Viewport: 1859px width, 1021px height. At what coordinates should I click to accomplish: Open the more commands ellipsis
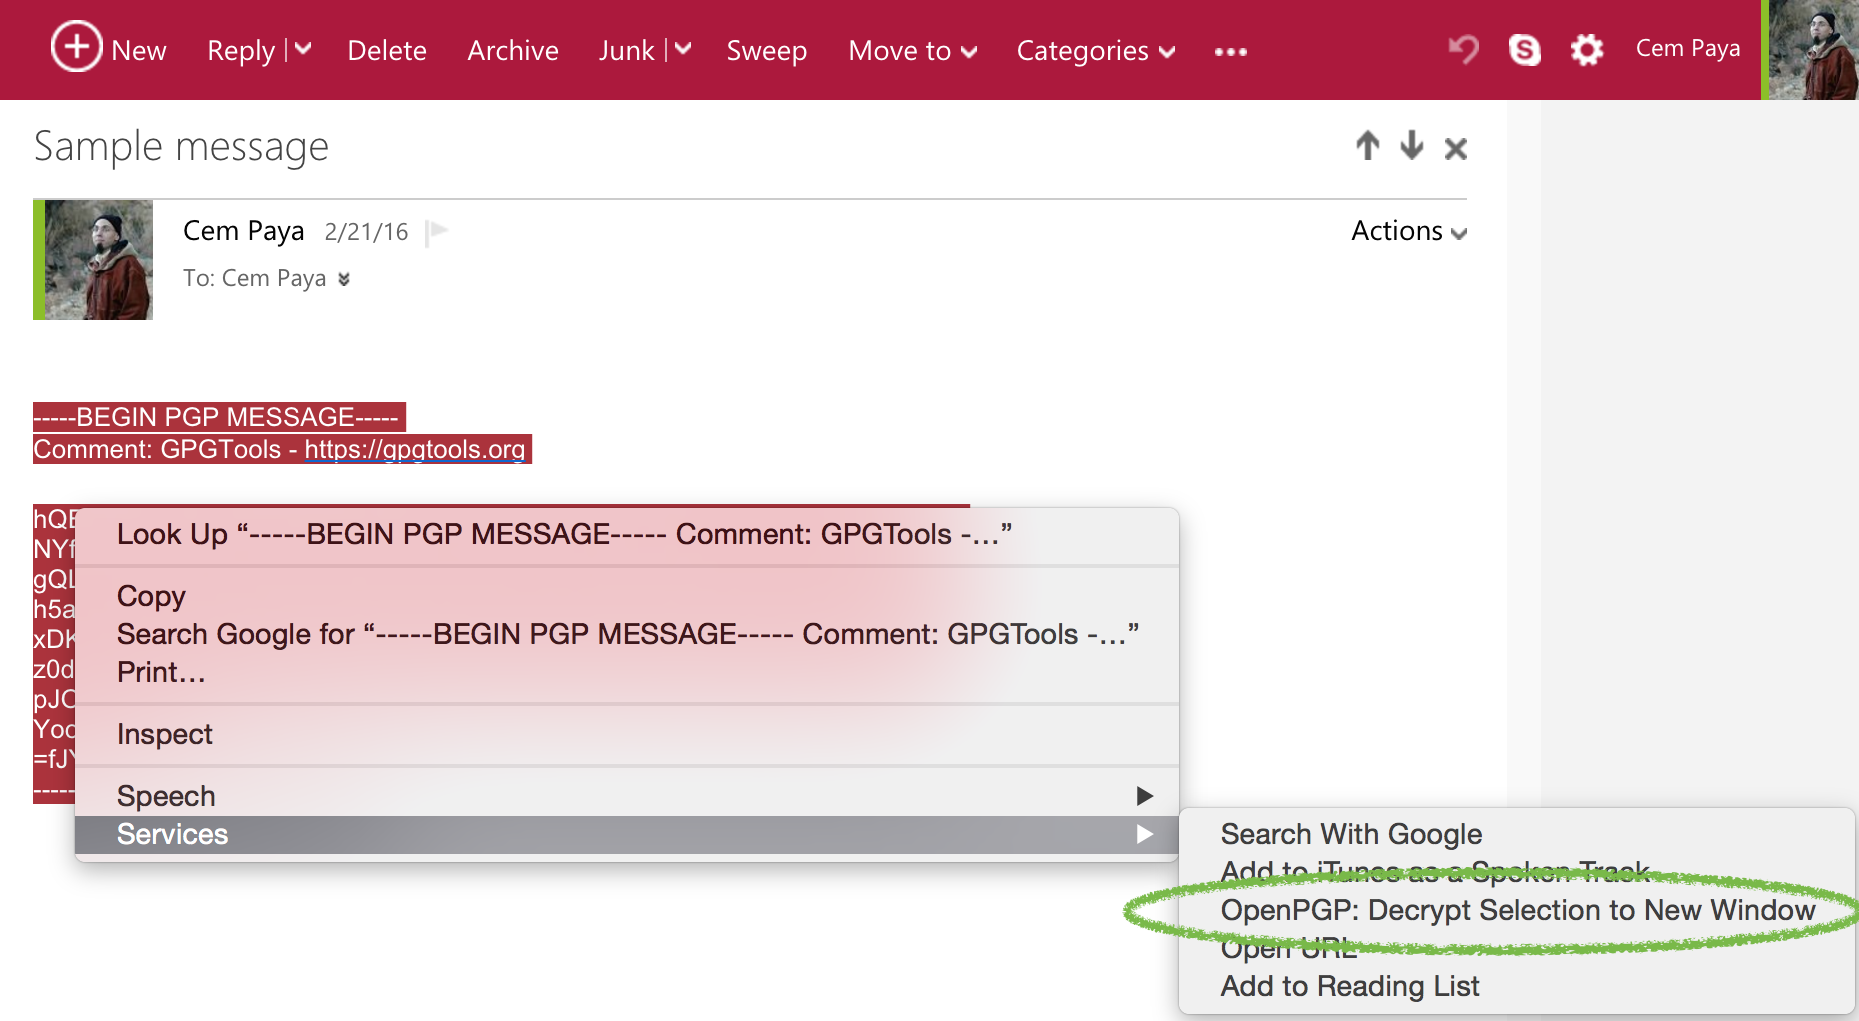point(1230,51)
